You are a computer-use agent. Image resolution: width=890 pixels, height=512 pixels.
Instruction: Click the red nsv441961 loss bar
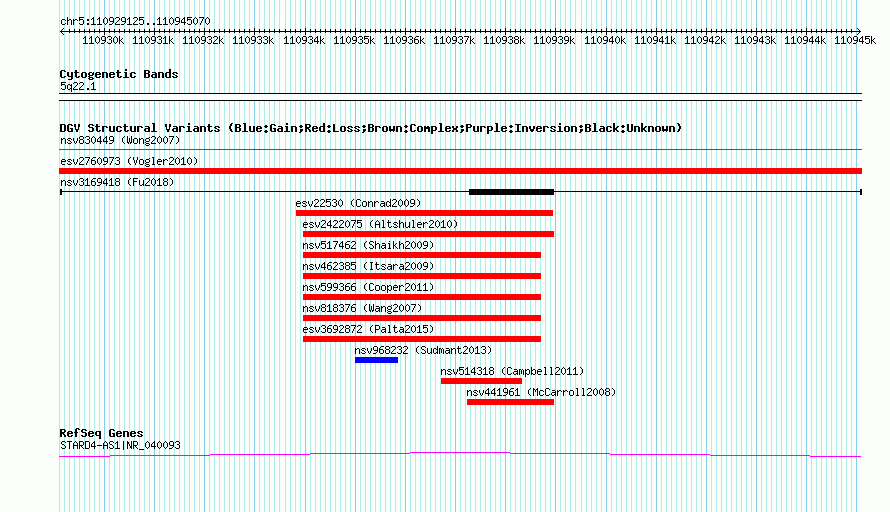click(x=510, y=402)
